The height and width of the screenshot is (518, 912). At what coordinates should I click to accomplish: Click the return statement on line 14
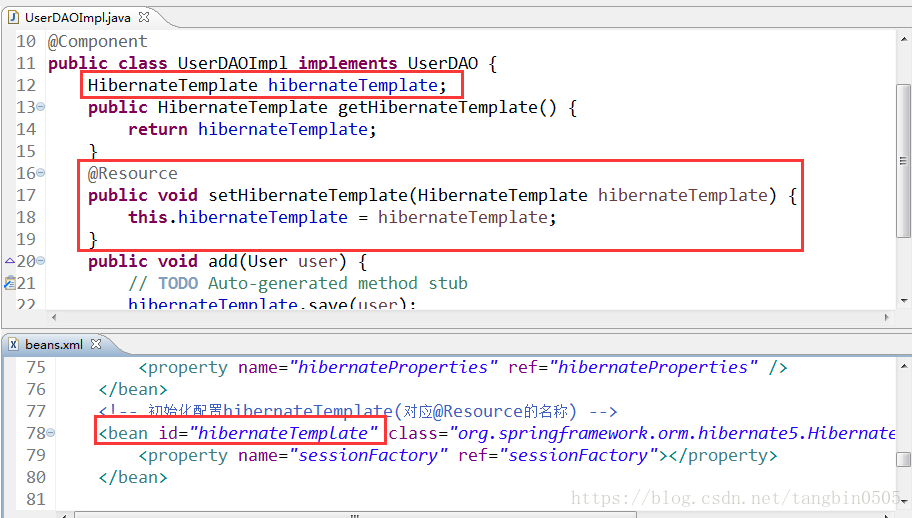[252, 129]
